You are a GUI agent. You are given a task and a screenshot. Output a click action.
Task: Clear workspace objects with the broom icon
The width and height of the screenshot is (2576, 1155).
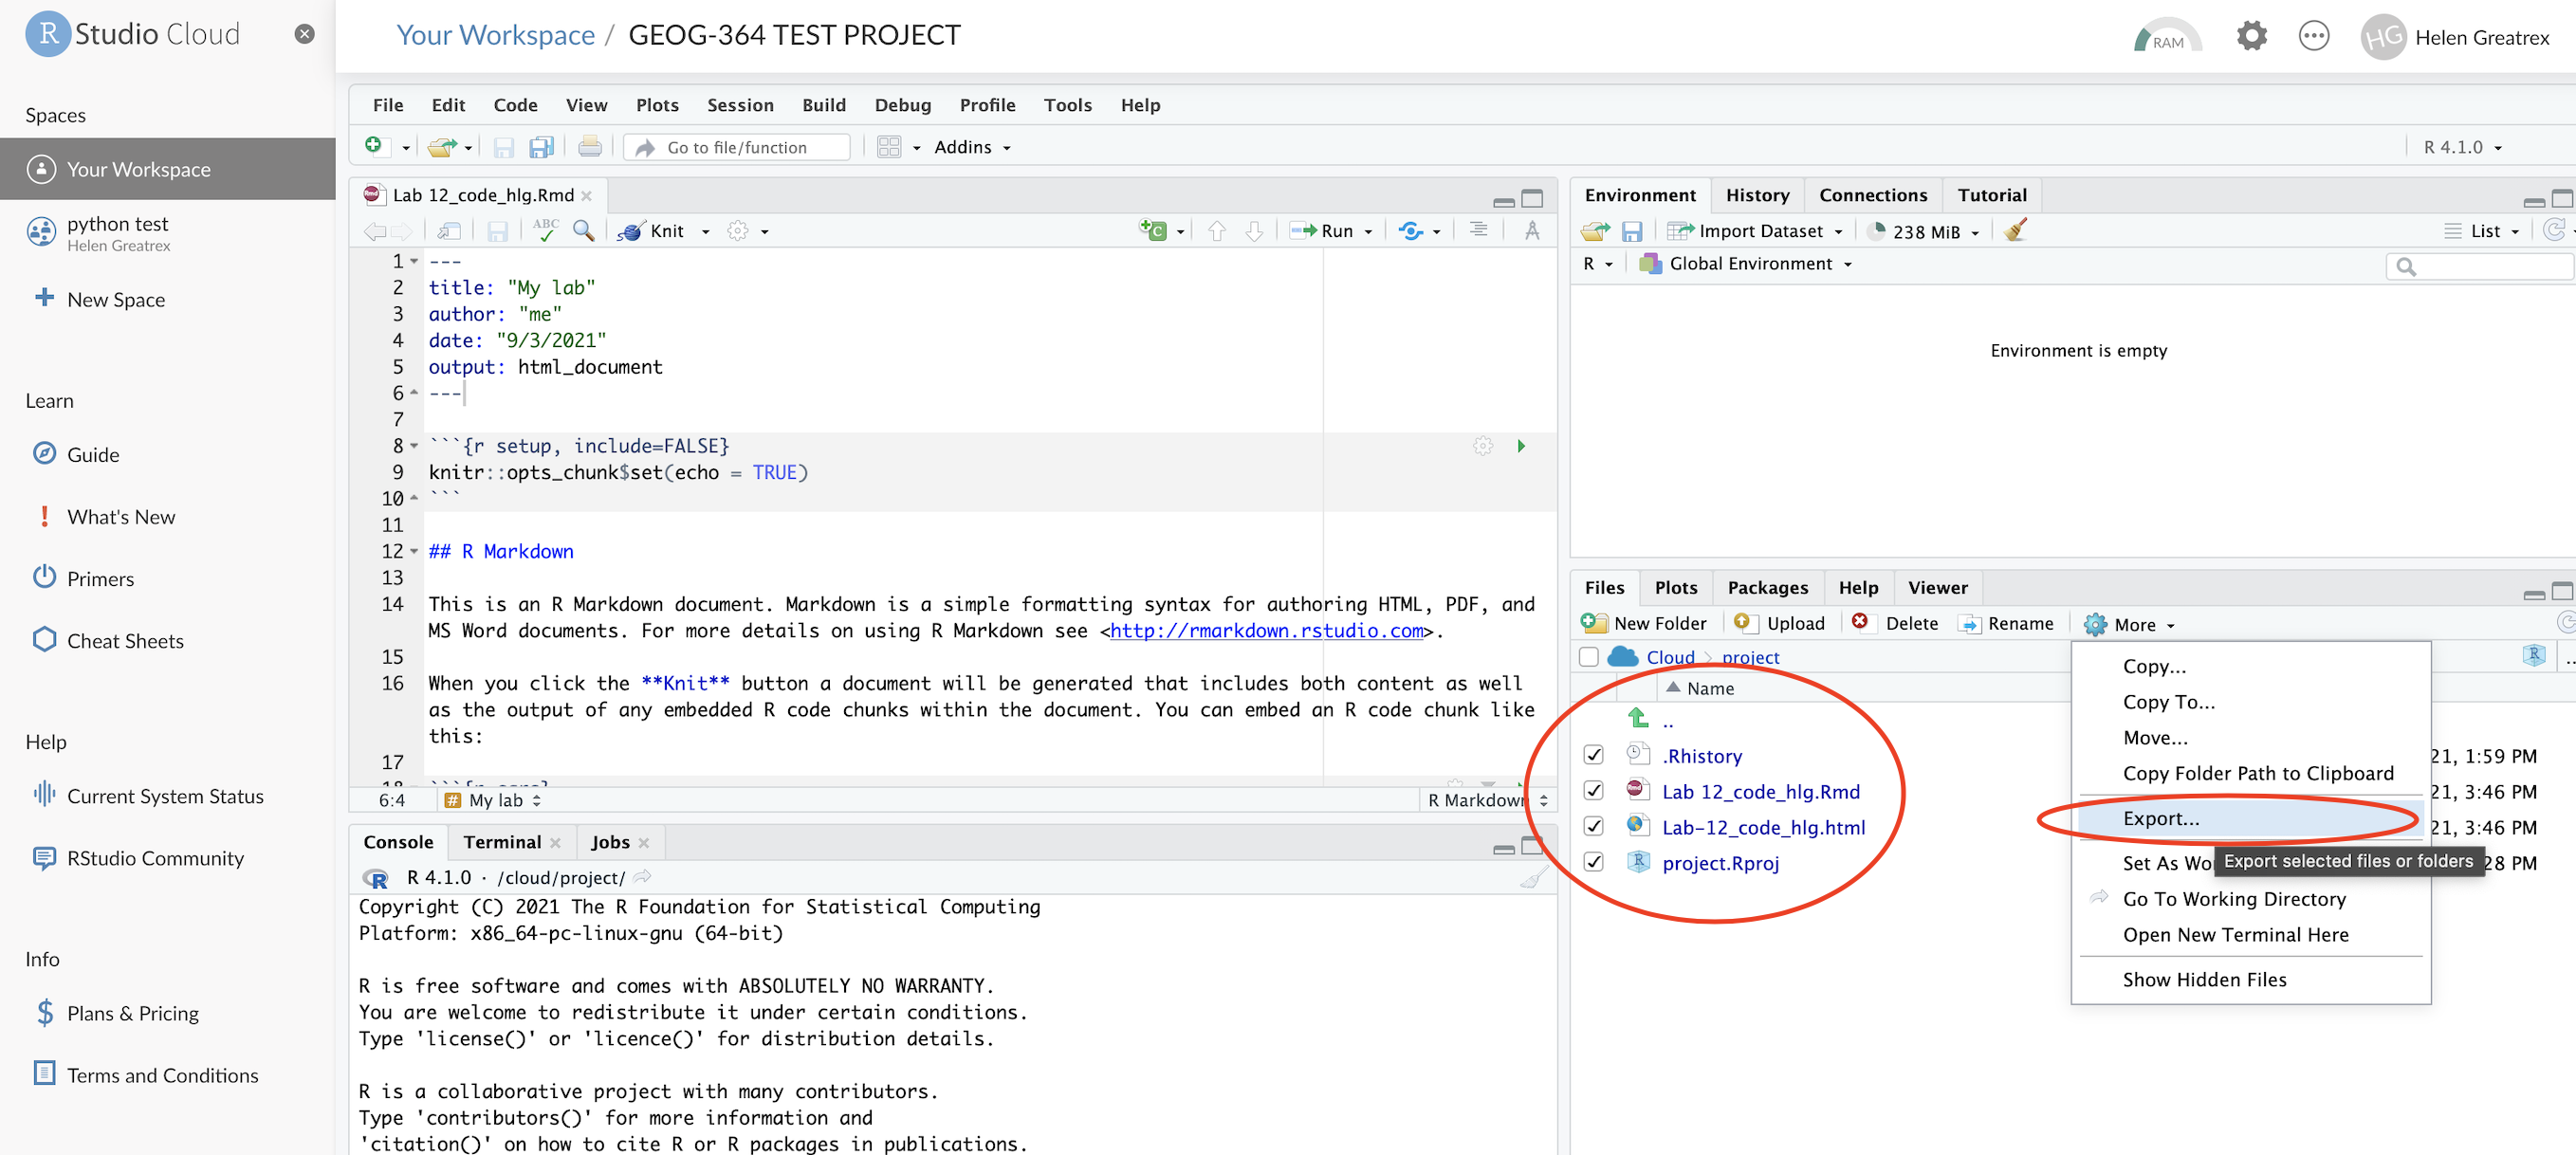tap(2016, 230)
